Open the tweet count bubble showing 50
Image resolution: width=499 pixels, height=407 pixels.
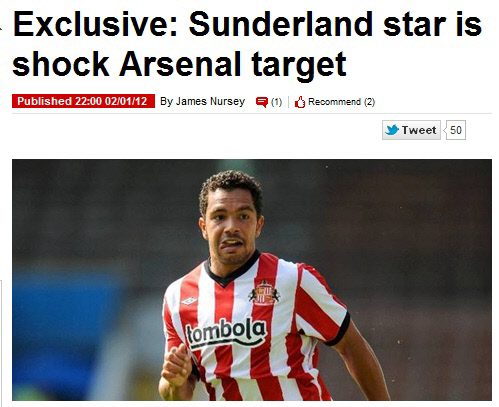click(x=455, y=130)
